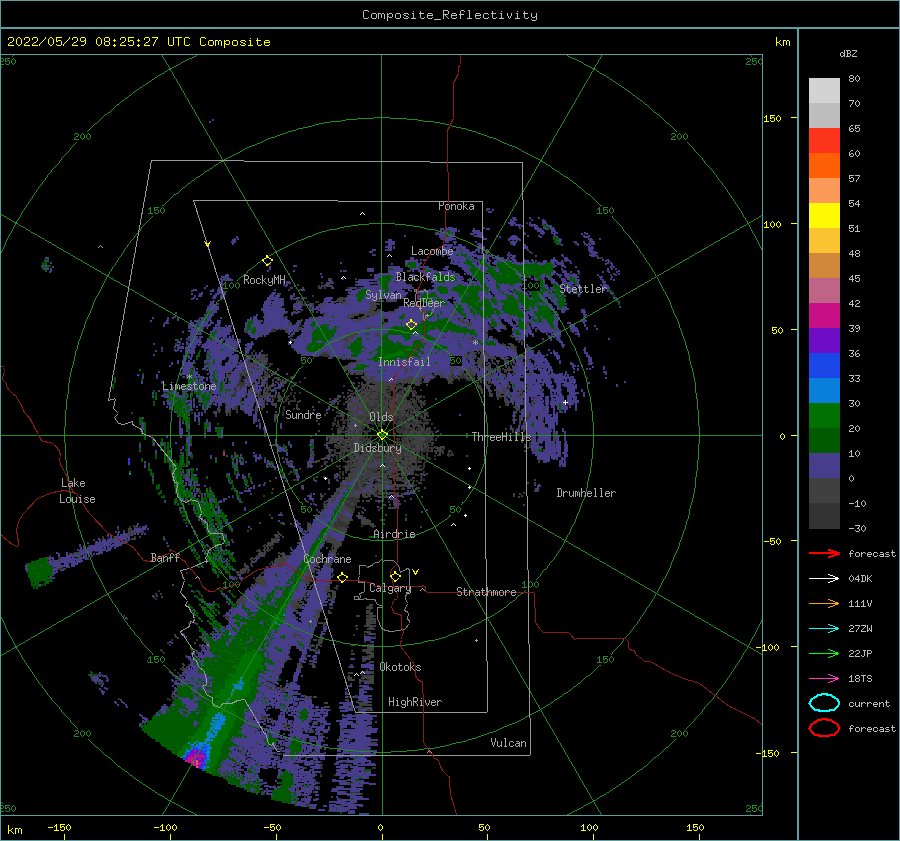
Task: Click the Olds town label
Action: [x=381, y=417]
